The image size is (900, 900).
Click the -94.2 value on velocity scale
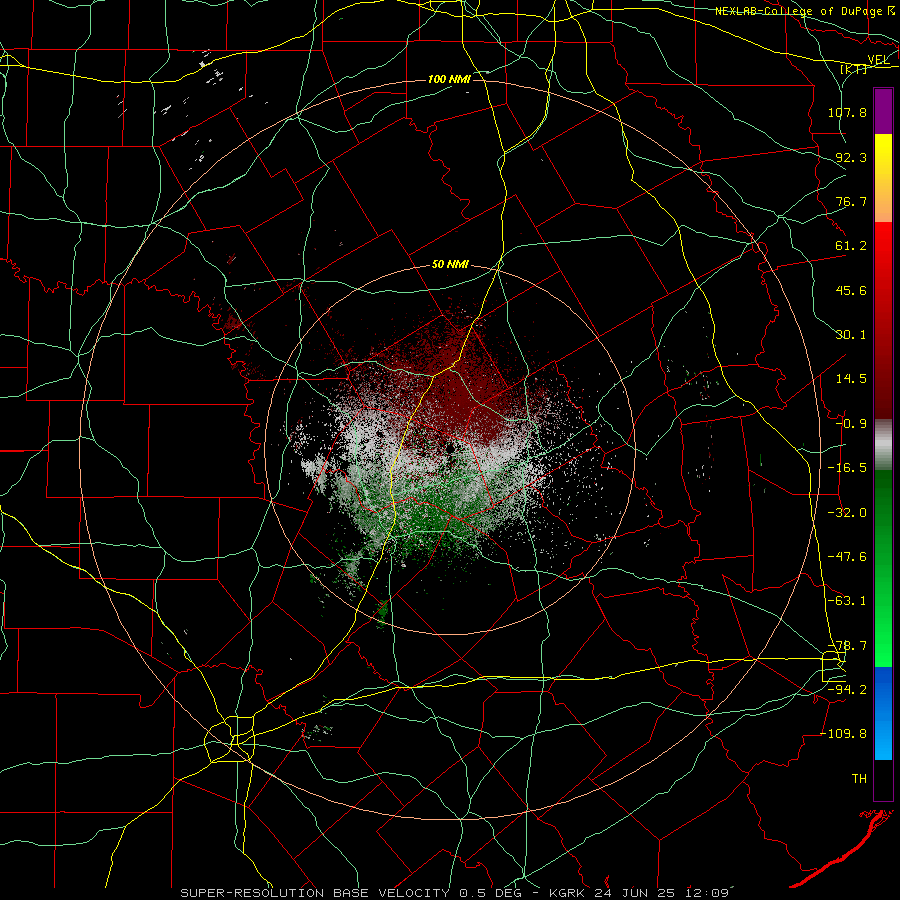click(847, 690)
